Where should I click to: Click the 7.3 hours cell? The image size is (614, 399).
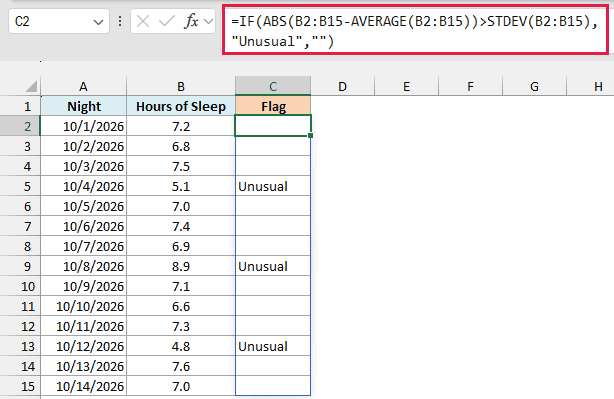click(x=181, y=326)
